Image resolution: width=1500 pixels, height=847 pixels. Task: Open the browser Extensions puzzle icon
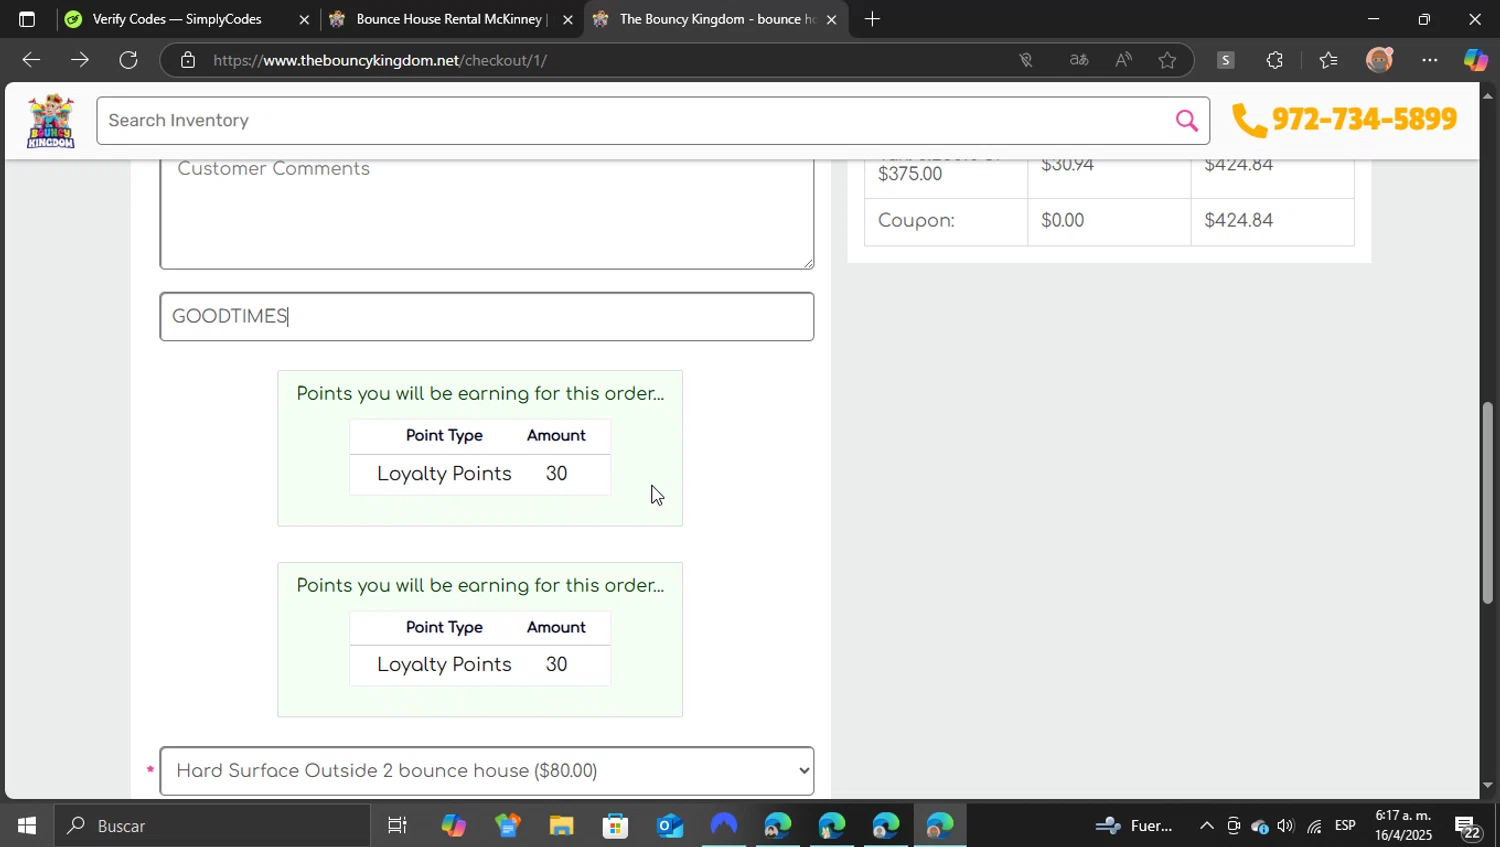click(x=1274, y=60)
